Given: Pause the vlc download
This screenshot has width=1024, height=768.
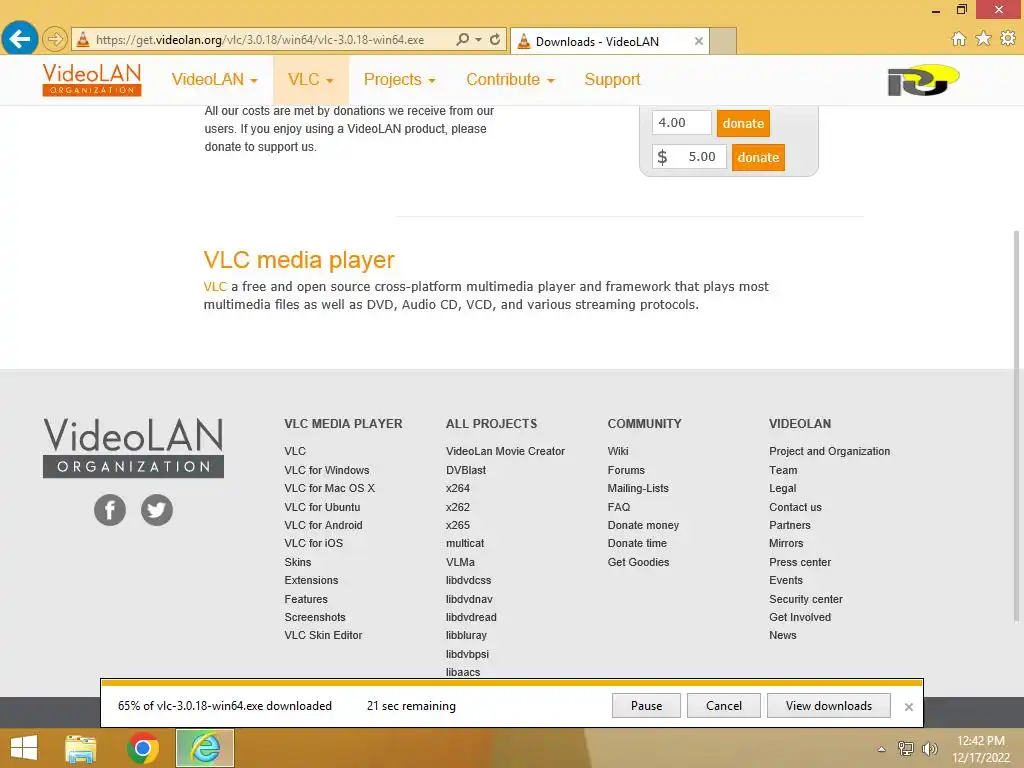Looking at the screenshot, I should [646, 706].
